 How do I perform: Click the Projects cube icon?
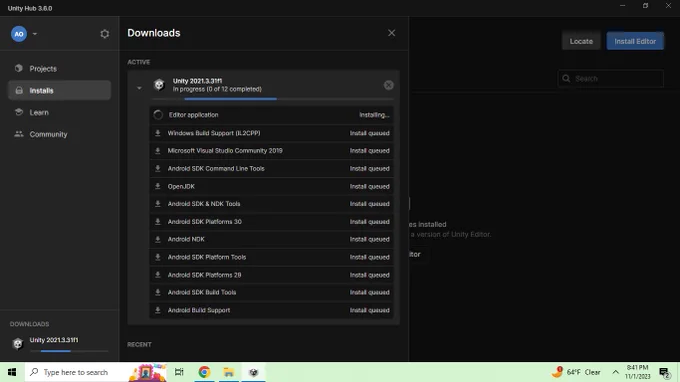19,68
